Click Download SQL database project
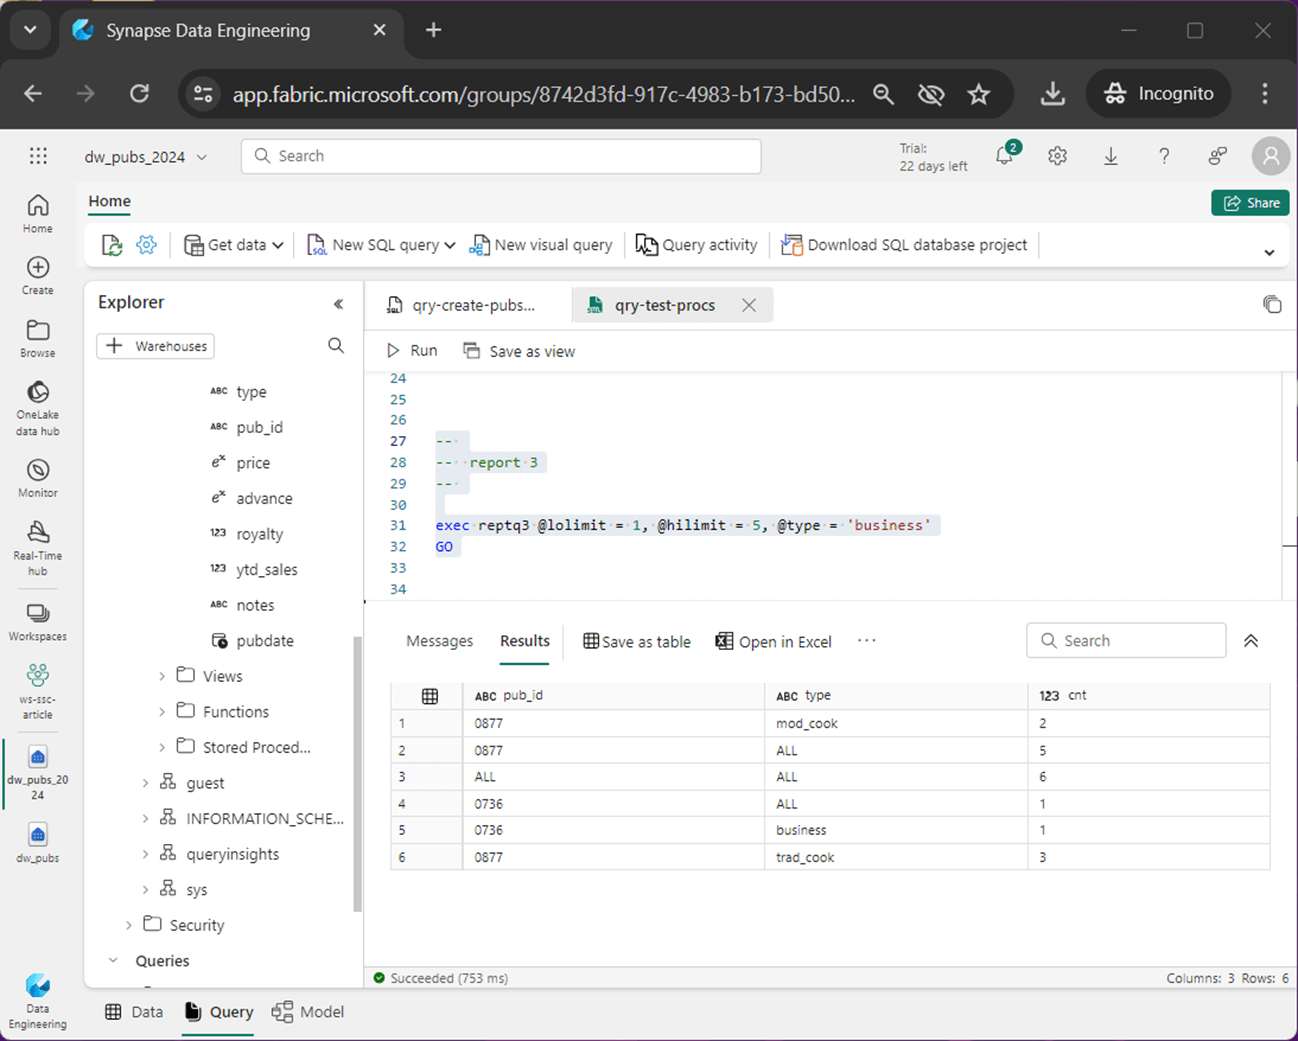 point(904,245)
